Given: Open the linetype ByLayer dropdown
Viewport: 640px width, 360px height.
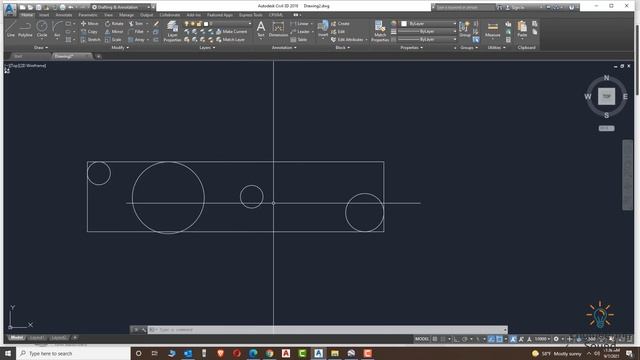Looking at the screenshot, I should 427,40.
